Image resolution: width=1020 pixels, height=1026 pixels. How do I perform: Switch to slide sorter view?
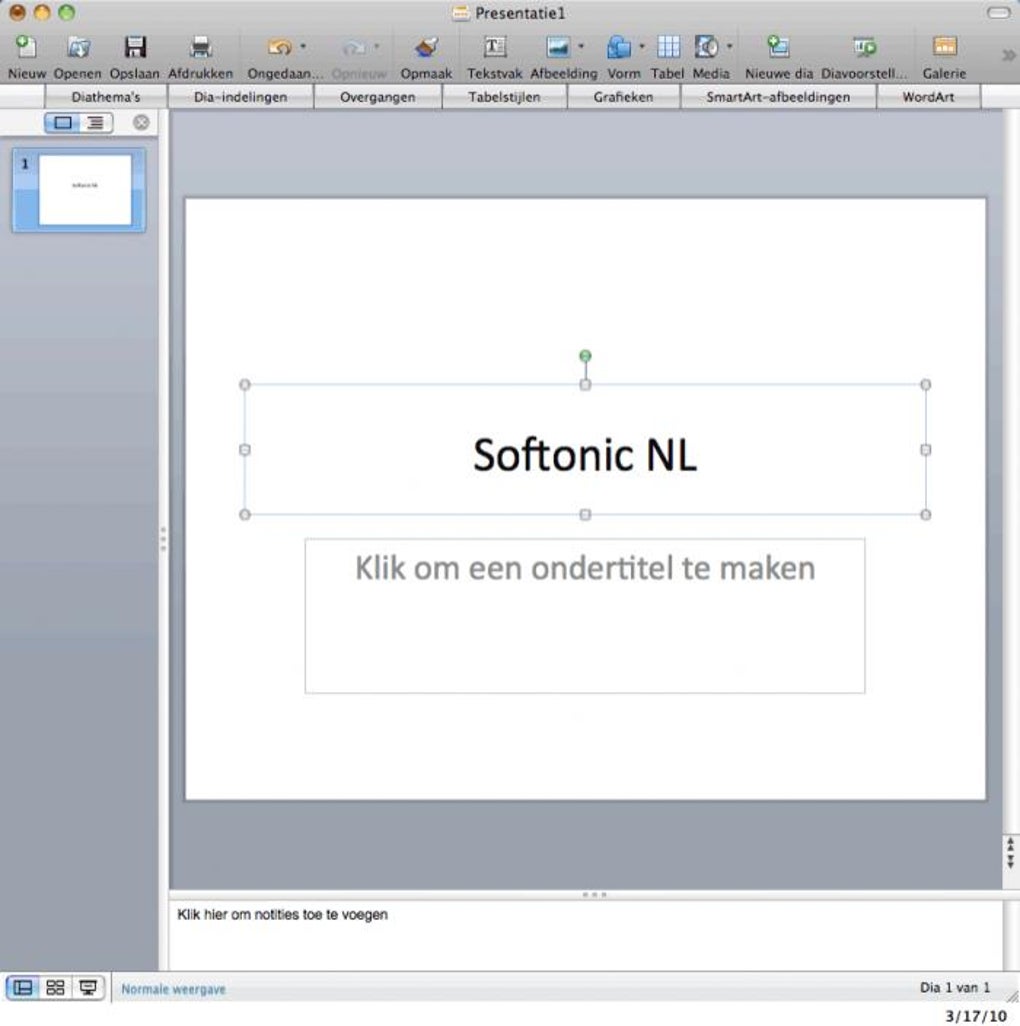coord(56,987)
